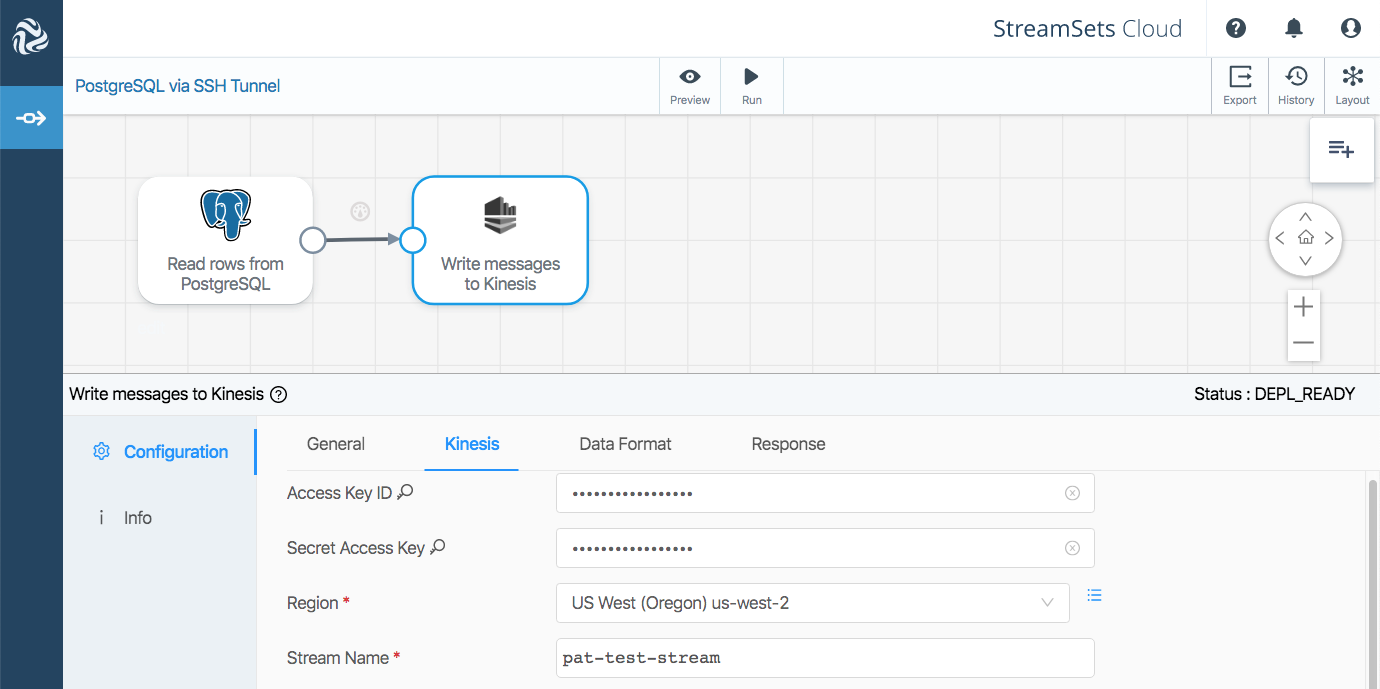The width and height of the screenshot is (1380, 689).
Task: Open the PostgreSQL via SSH Tunnel pipeline link
Action: [177, 86]
